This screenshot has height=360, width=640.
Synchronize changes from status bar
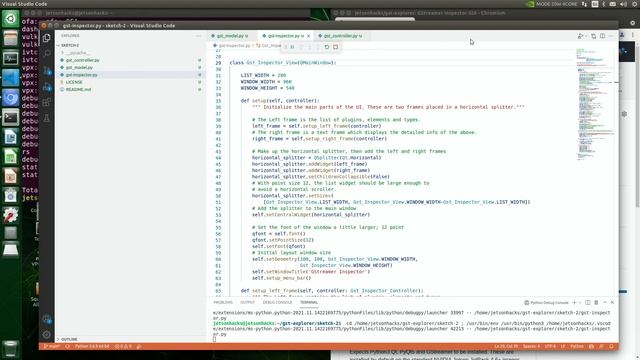coord(68,347)
